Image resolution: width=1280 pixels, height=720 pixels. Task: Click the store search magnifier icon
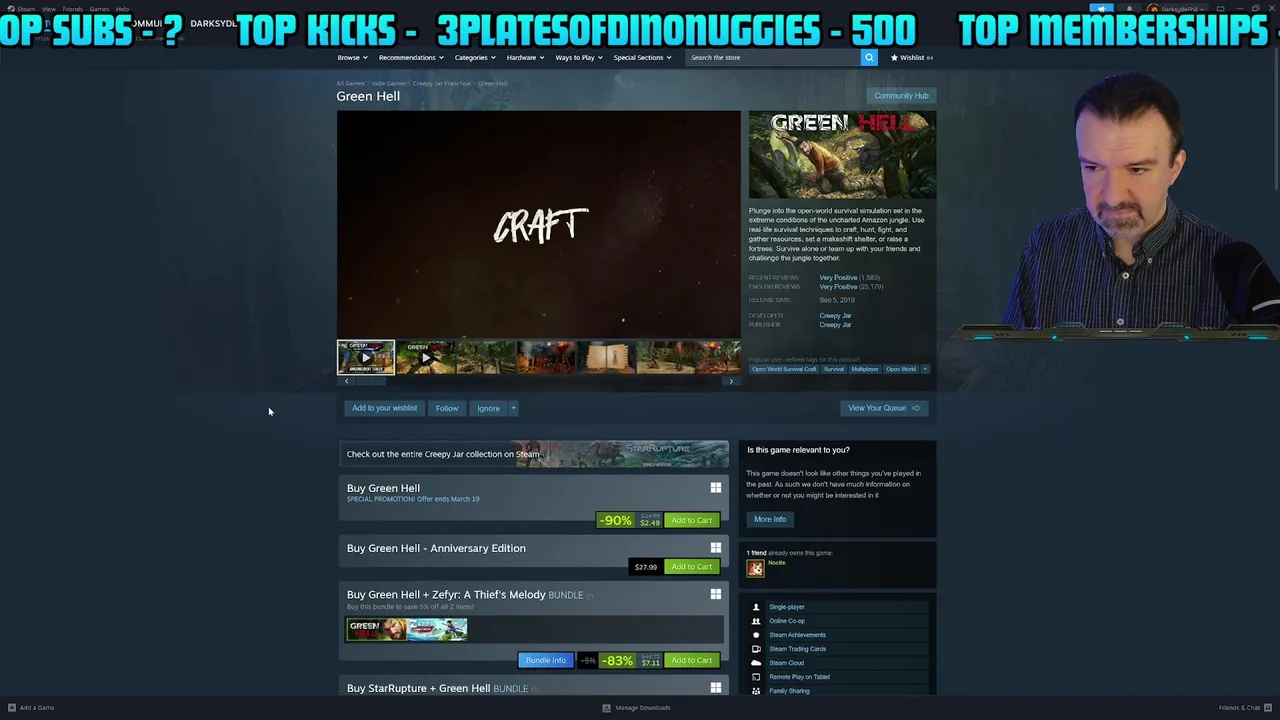tap(869, 57)
